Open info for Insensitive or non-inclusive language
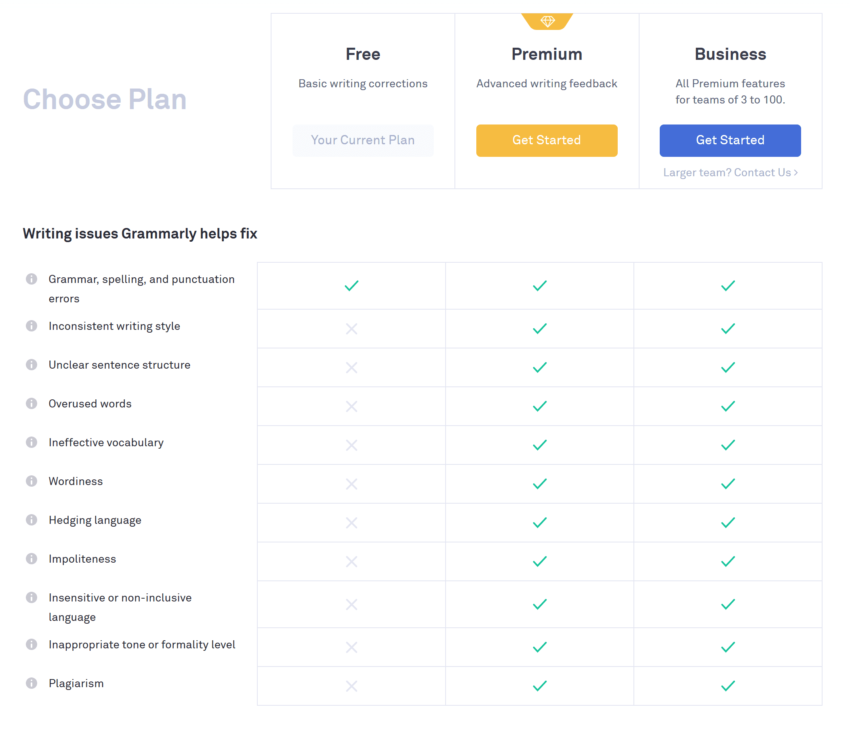The image size is (850, 730). (33, 597)
